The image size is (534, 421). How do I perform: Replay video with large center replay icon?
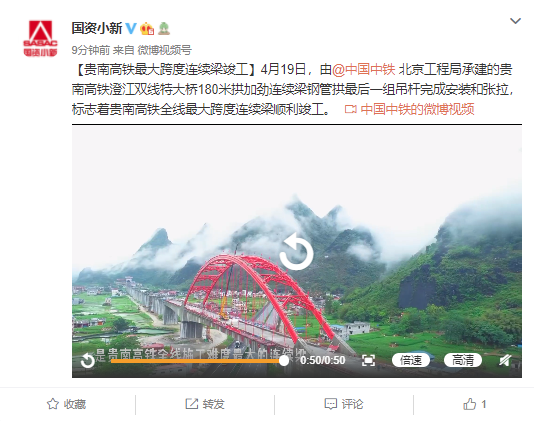[296, 252]
